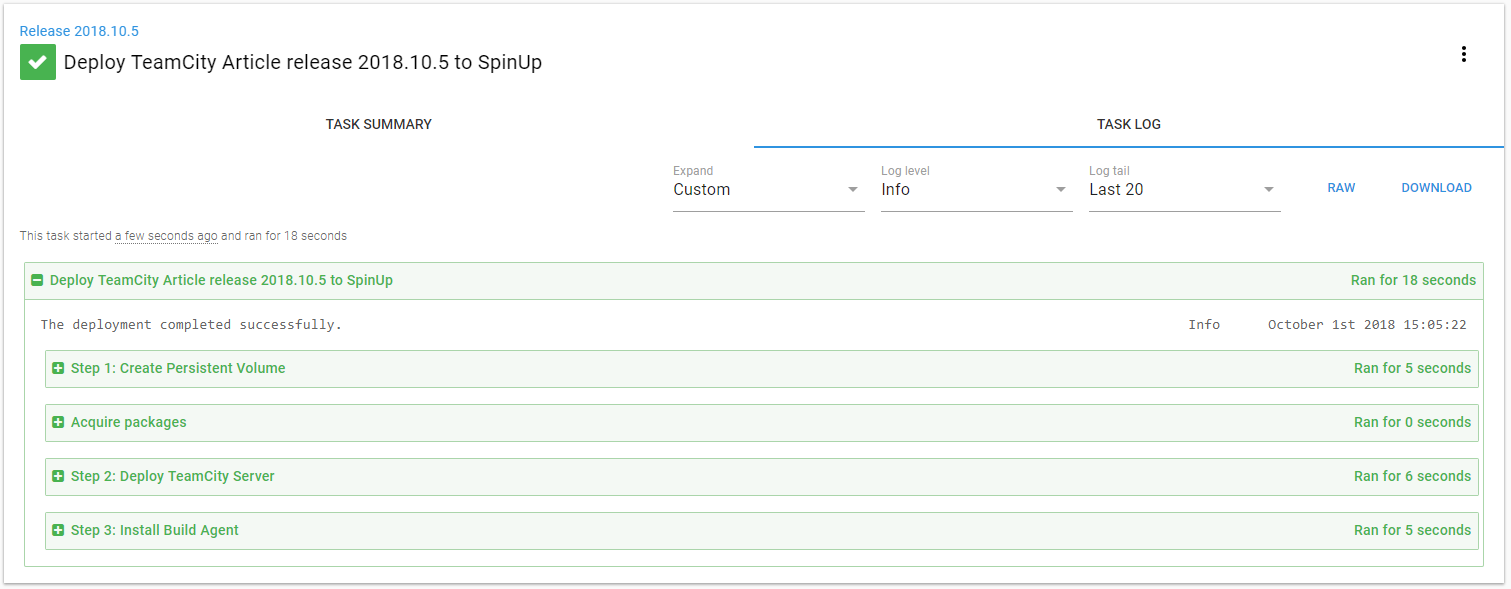
Task: Click the RAW log button
Action: [x=1341, y=188]
